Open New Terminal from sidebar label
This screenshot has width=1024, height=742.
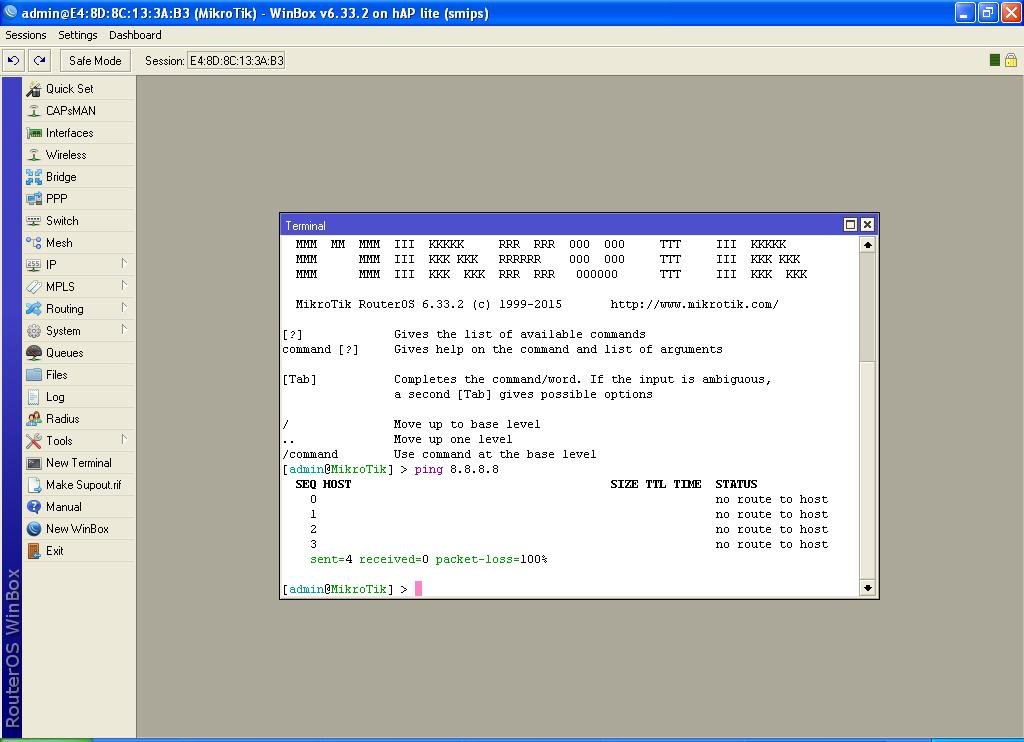(79, 463)
